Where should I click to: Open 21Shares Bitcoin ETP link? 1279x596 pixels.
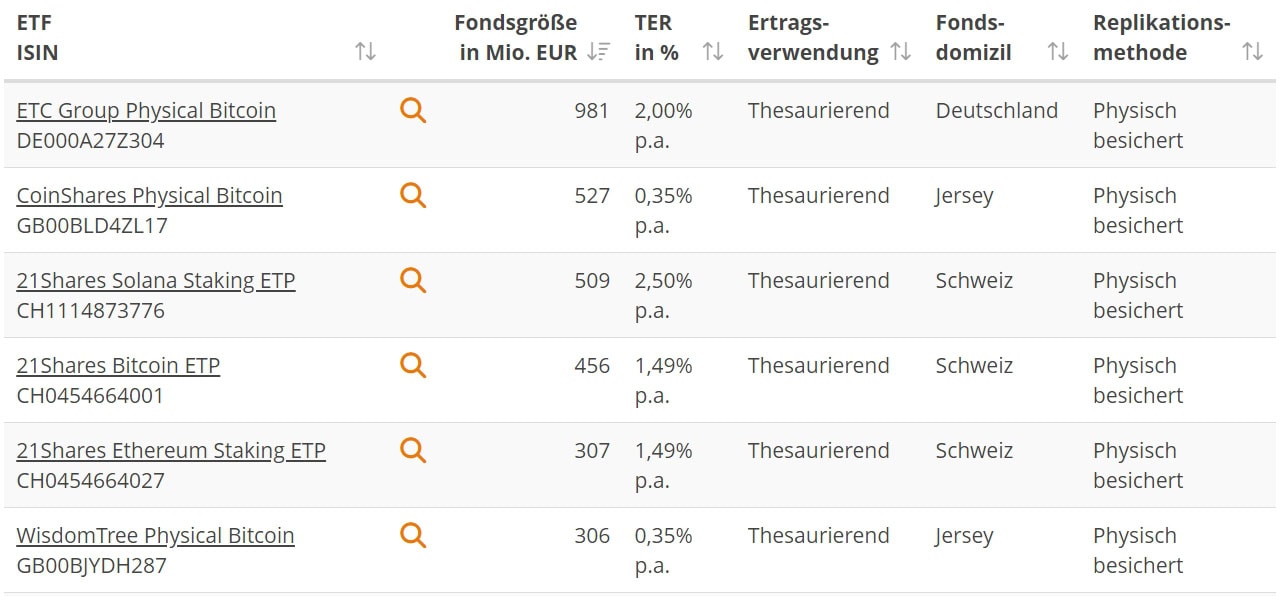pyautogui.click(x=118, y=366)
